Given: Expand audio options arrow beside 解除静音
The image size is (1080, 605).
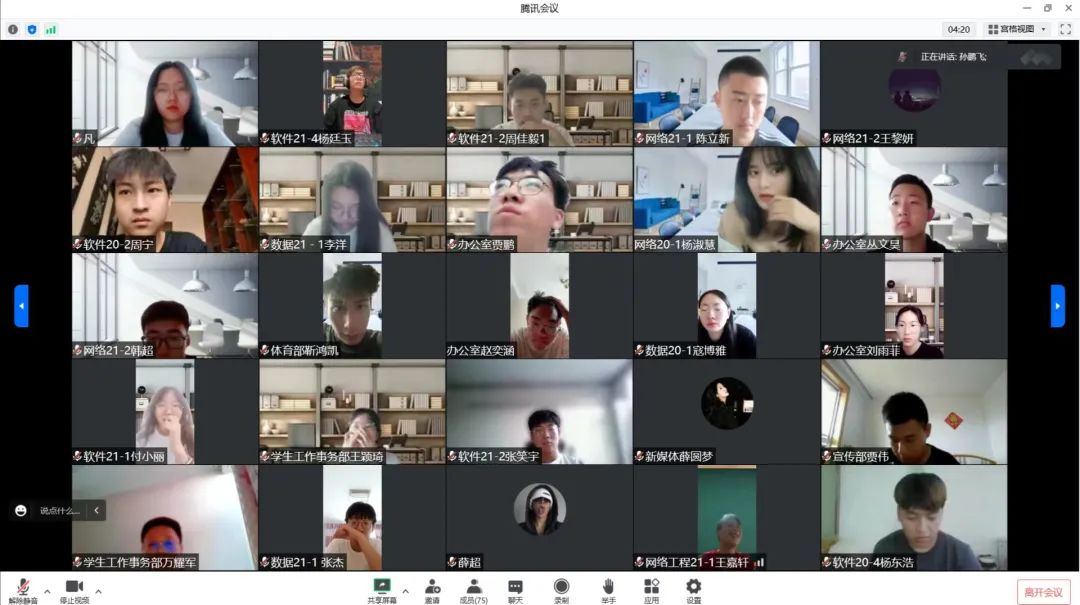Looking at the screenshot, I should pyautogui.click(x=47, y=591).
